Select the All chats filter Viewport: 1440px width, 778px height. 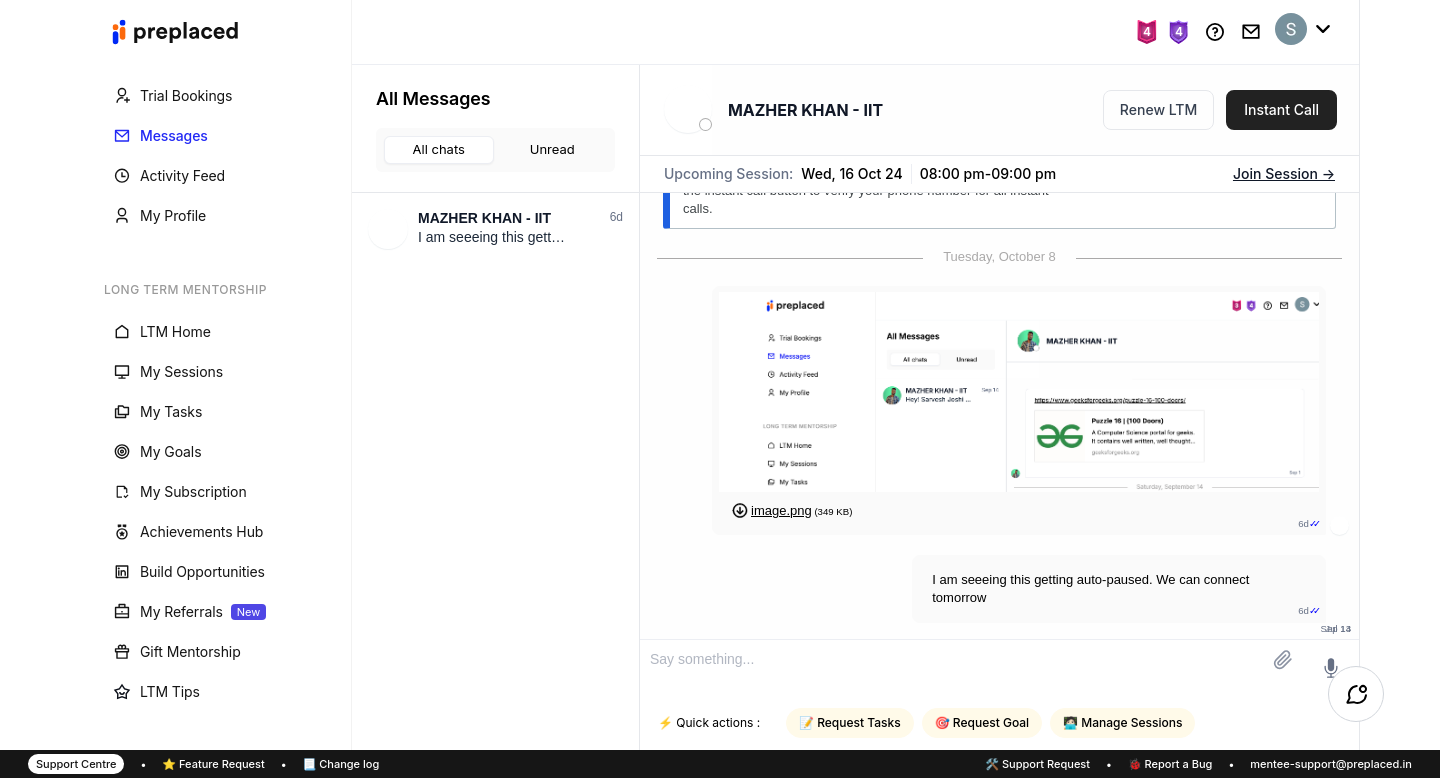(439, 150)
